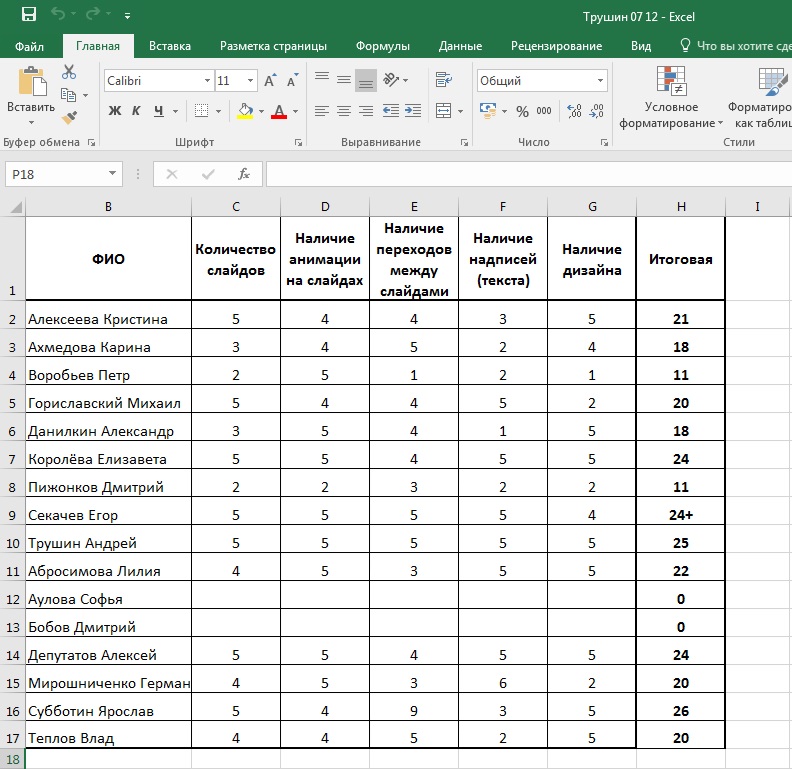The width and height of the screenshot is (792, 769).
Task: Toggle wrap text button
Action: 443,79
